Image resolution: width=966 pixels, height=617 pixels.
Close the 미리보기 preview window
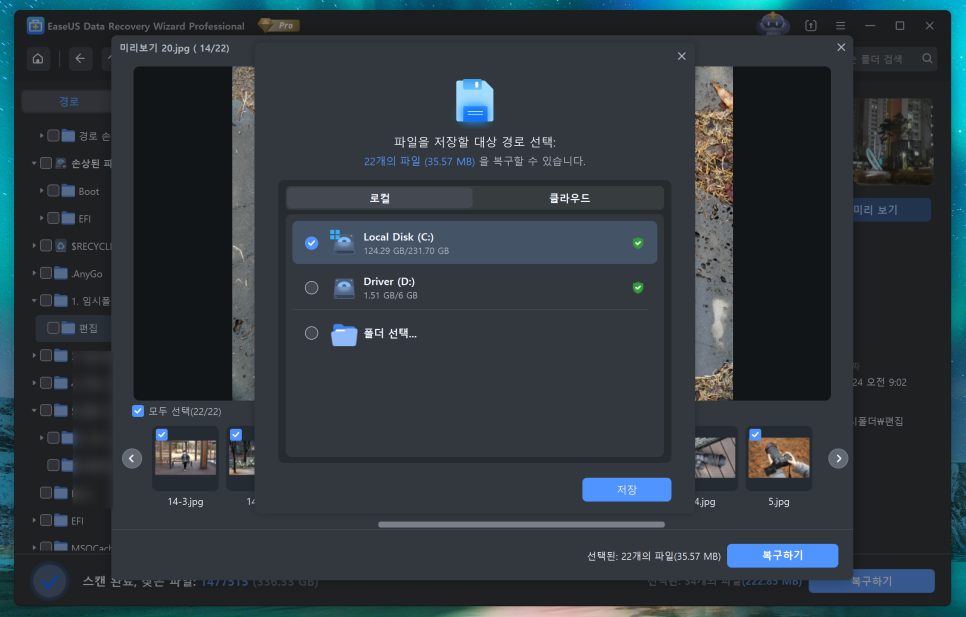click(x=841, y=47)
